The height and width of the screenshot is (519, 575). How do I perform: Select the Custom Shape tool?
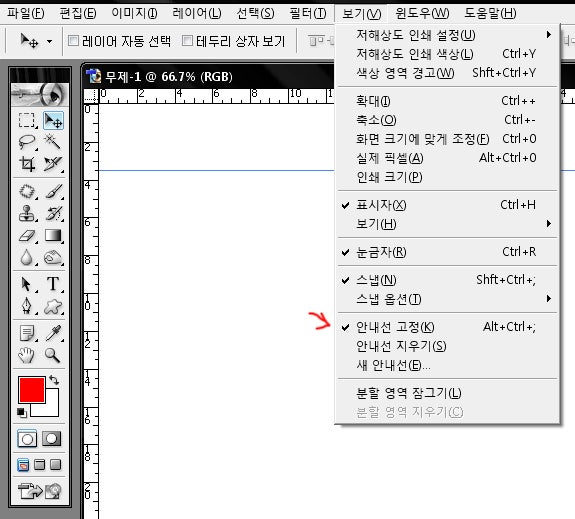(x=53, y=306)
